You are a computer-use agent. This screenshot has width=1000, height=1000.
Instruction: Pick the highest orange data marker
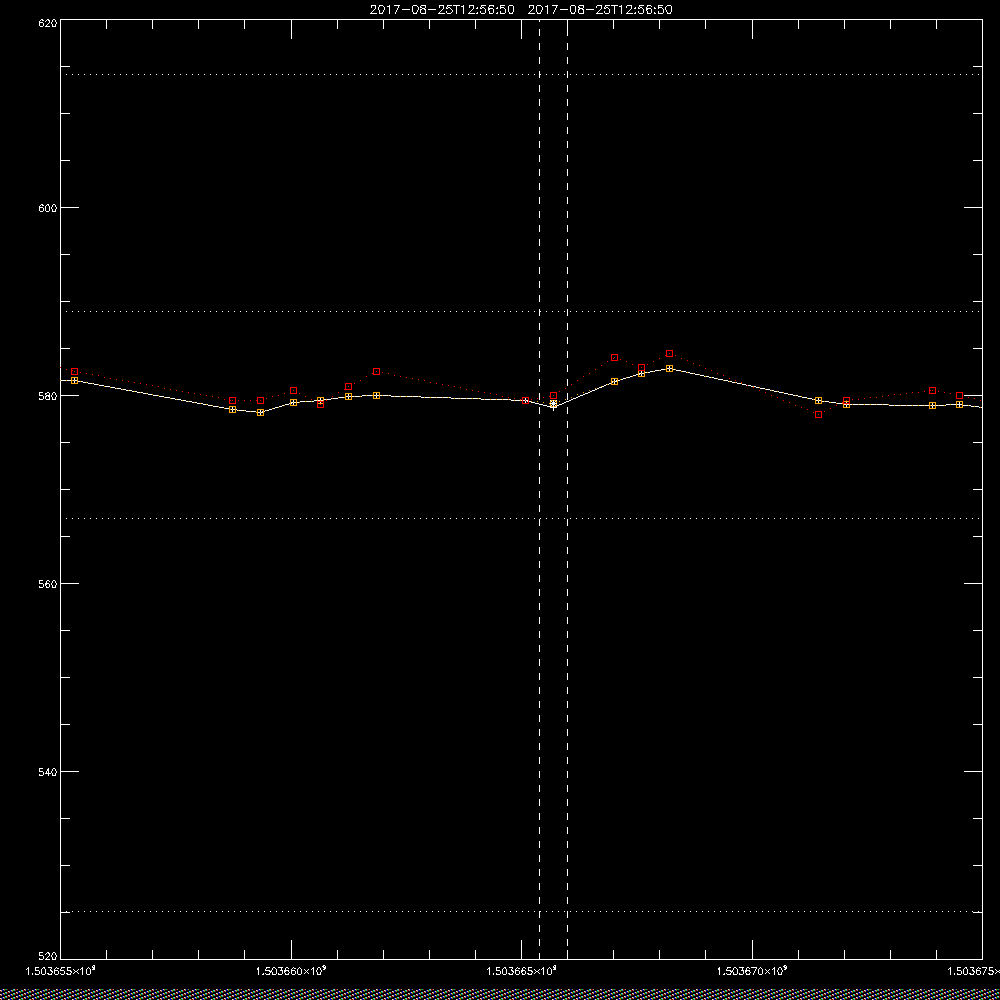(x=669, y=369)
